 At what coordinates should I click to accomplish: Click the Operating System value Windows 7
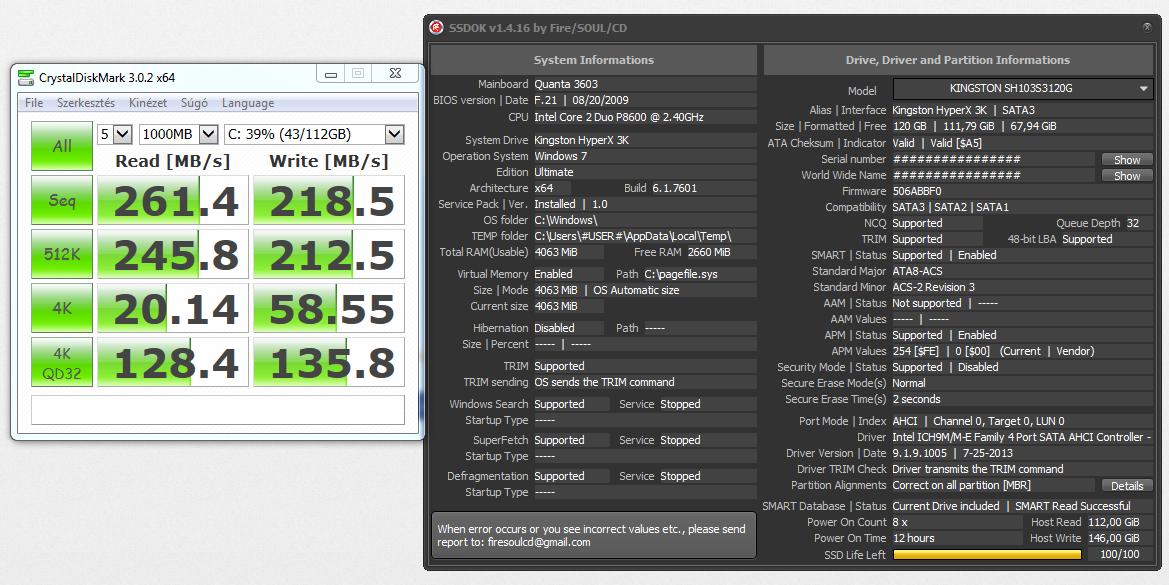(560, 156)
